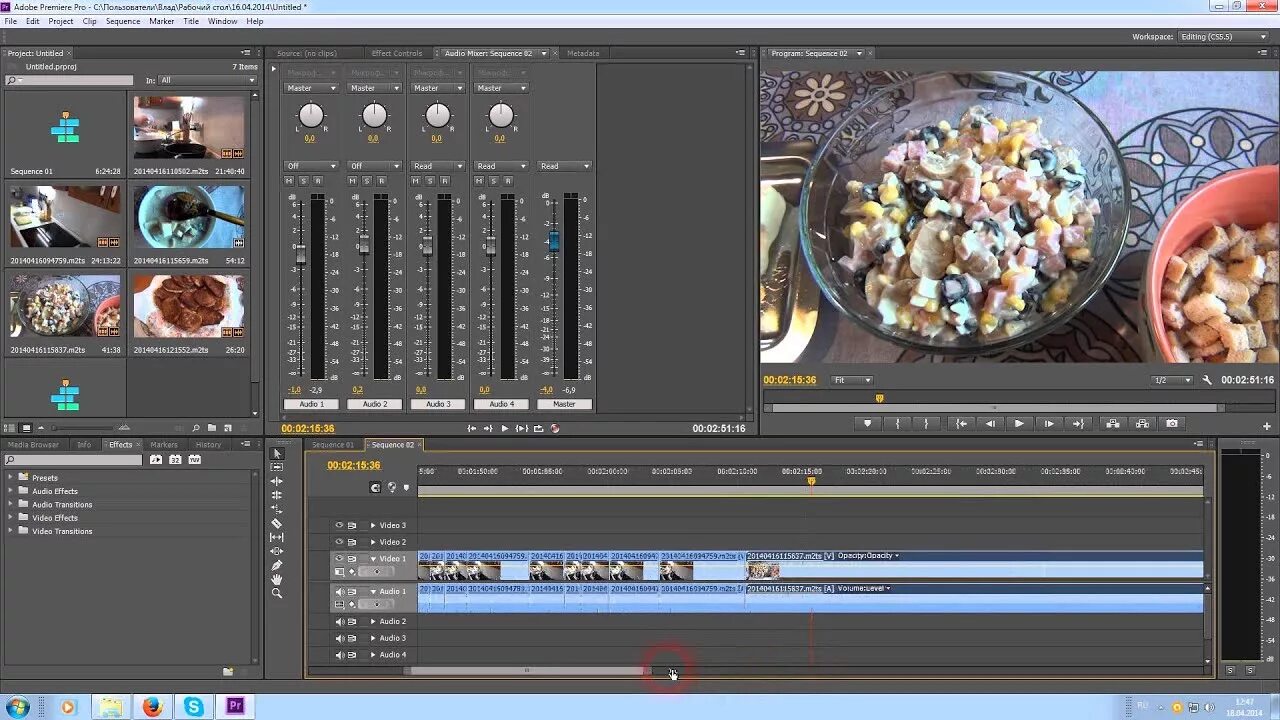This screenshot has width=1280, height=720.
Task: Open the Sequence menu
Action: [122, 20]
